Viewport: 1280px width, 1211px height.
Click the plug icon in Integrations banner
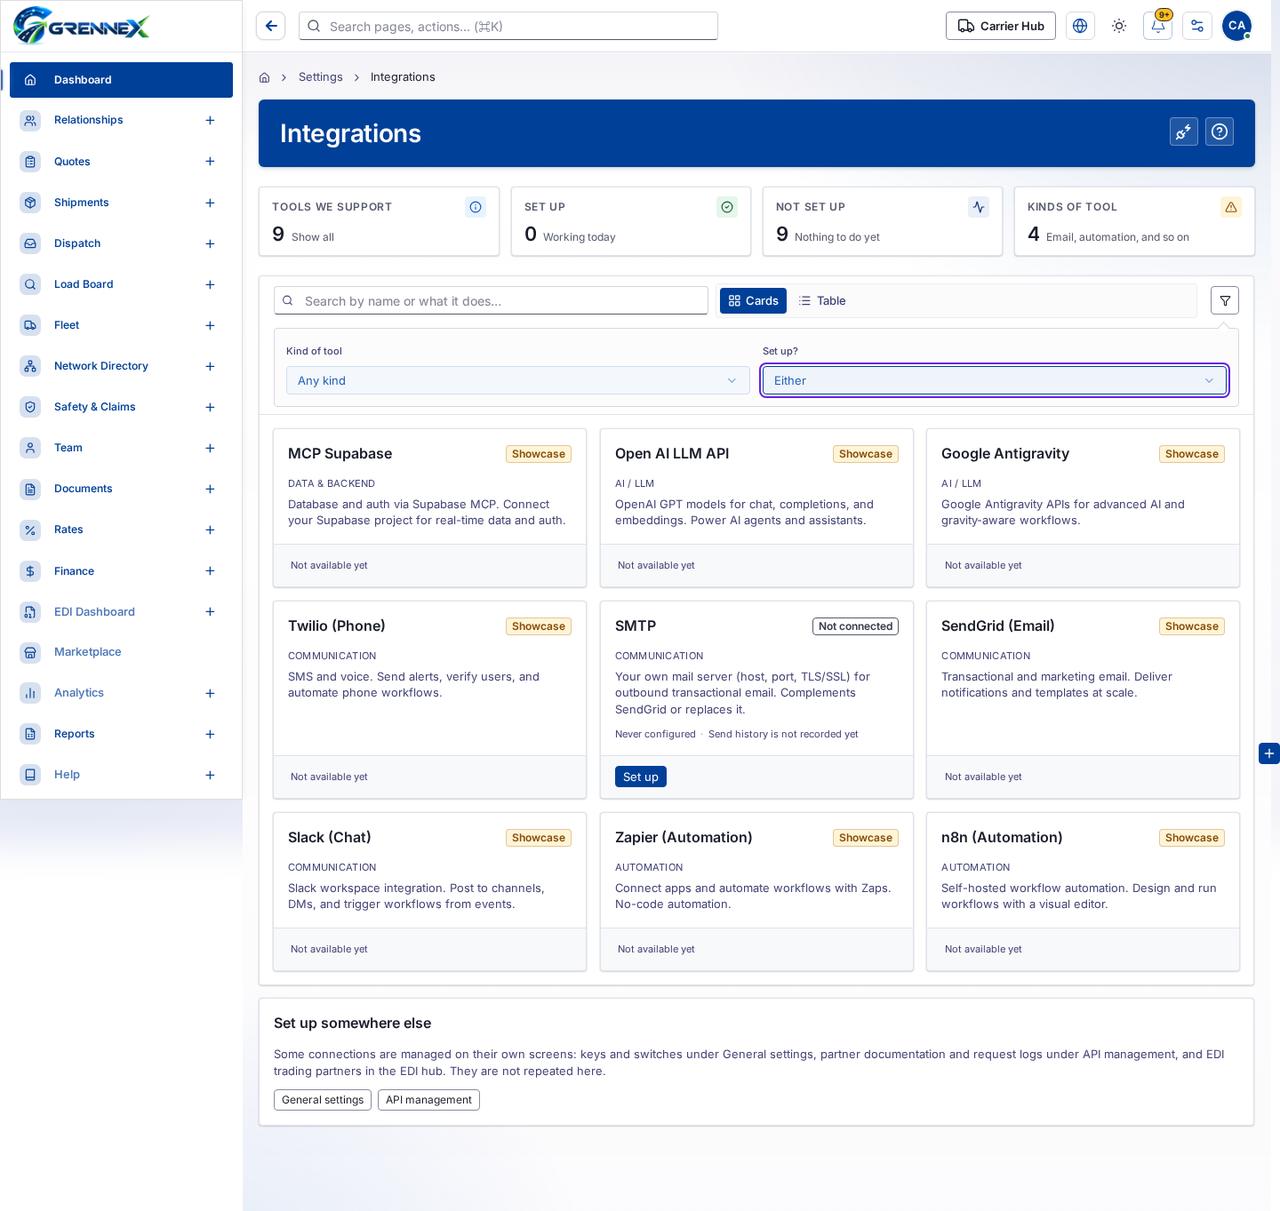point(1184,132)
